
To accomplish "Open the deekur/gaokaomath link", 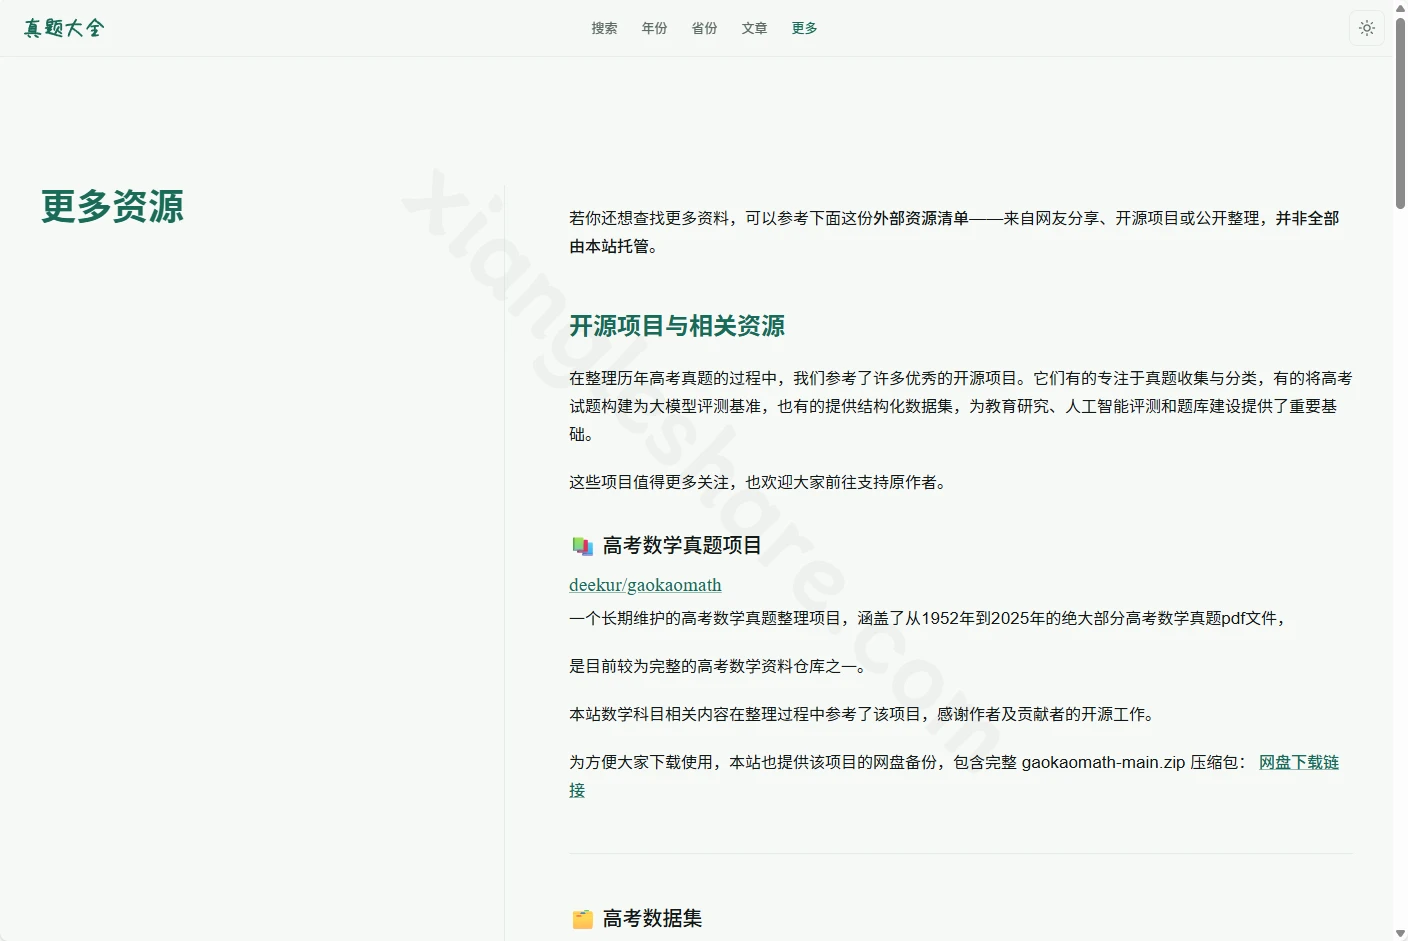I will (x=645, y=585).
